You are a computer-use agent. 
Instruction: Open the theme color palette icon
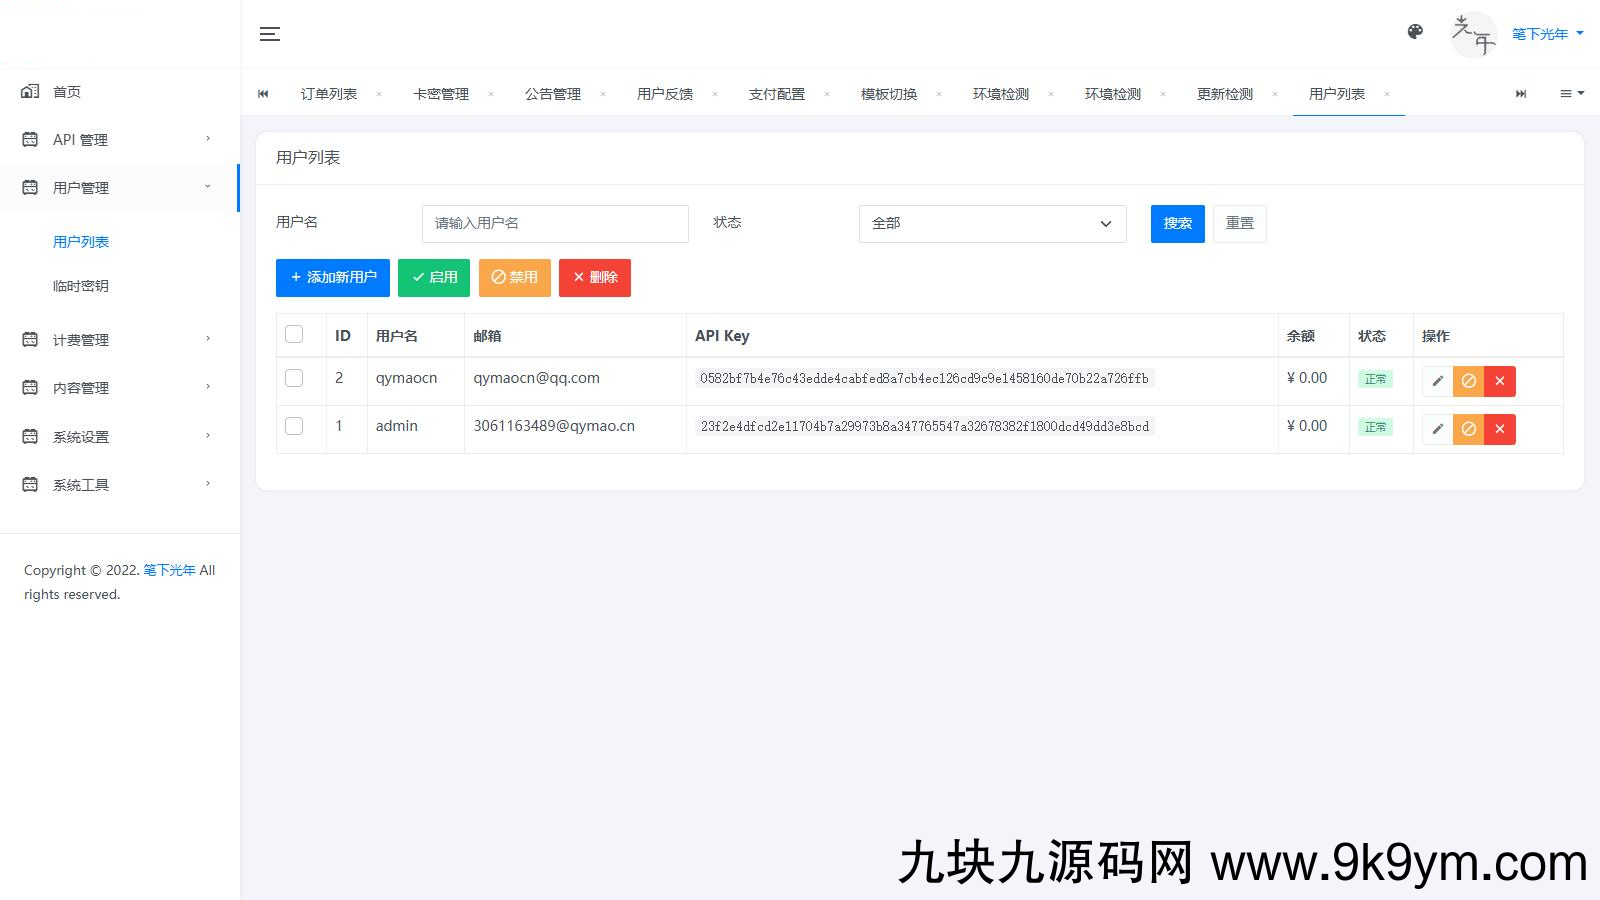point(1415,32)
